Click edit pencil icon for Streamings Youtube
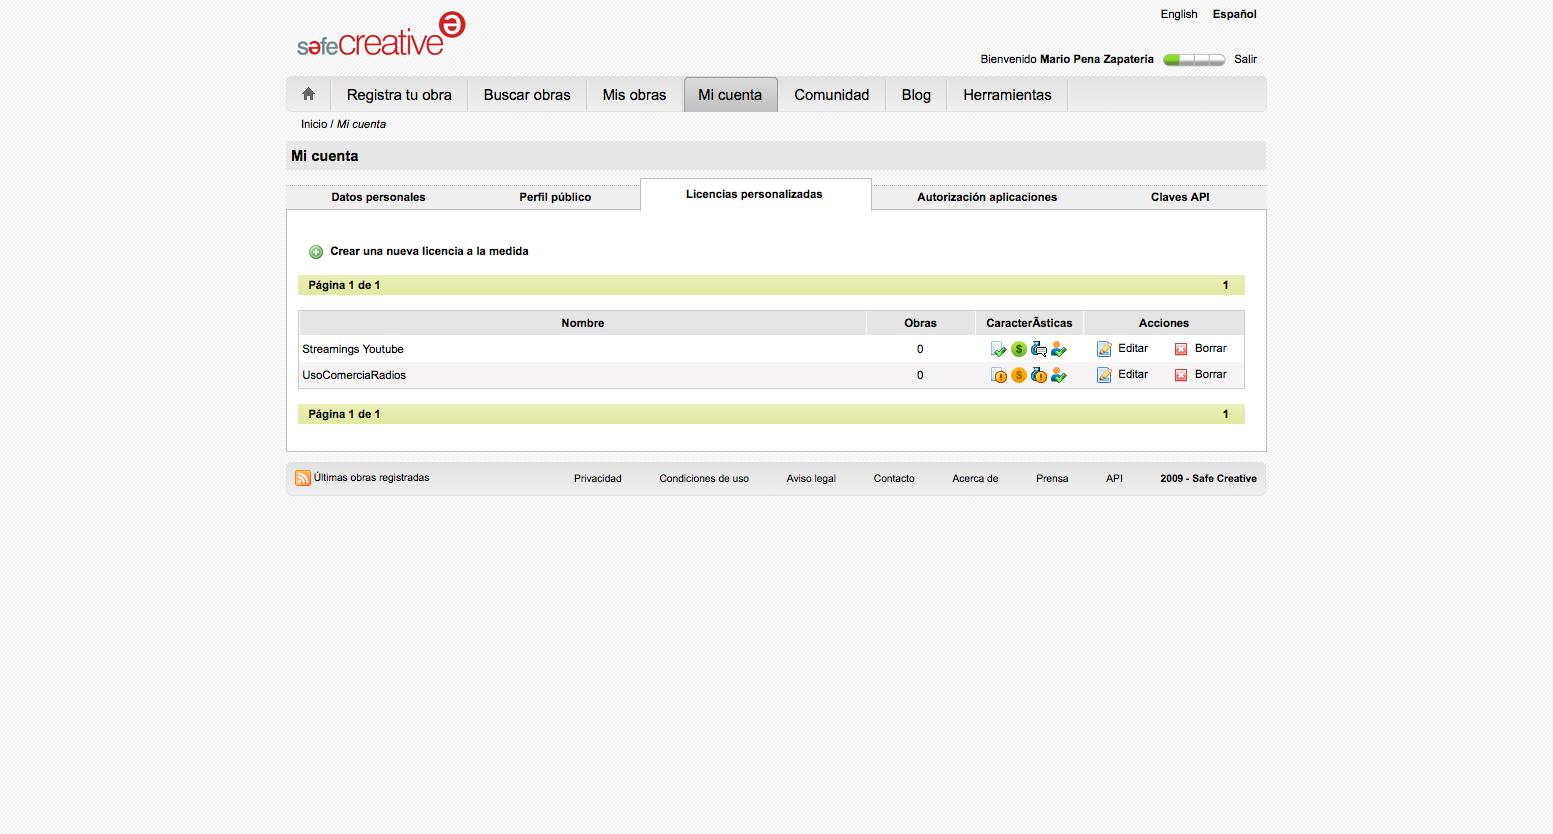The image size is (1553, 834). (x=1104, y=349)
